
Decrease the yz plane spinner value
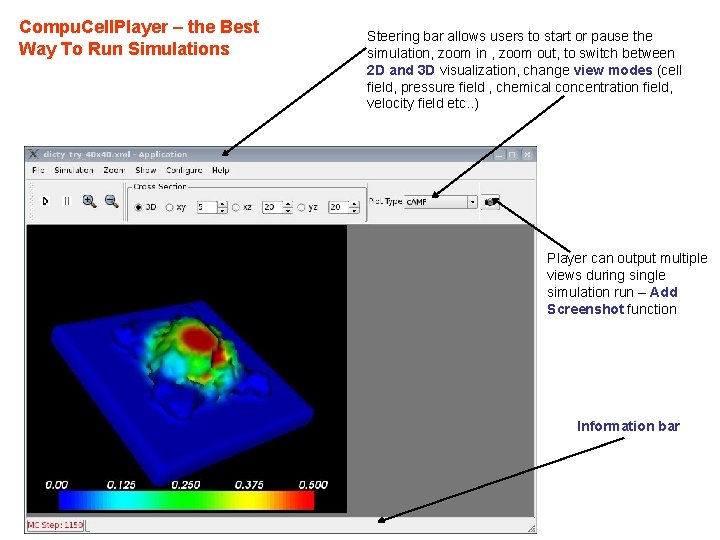click(x=354, y=210)
